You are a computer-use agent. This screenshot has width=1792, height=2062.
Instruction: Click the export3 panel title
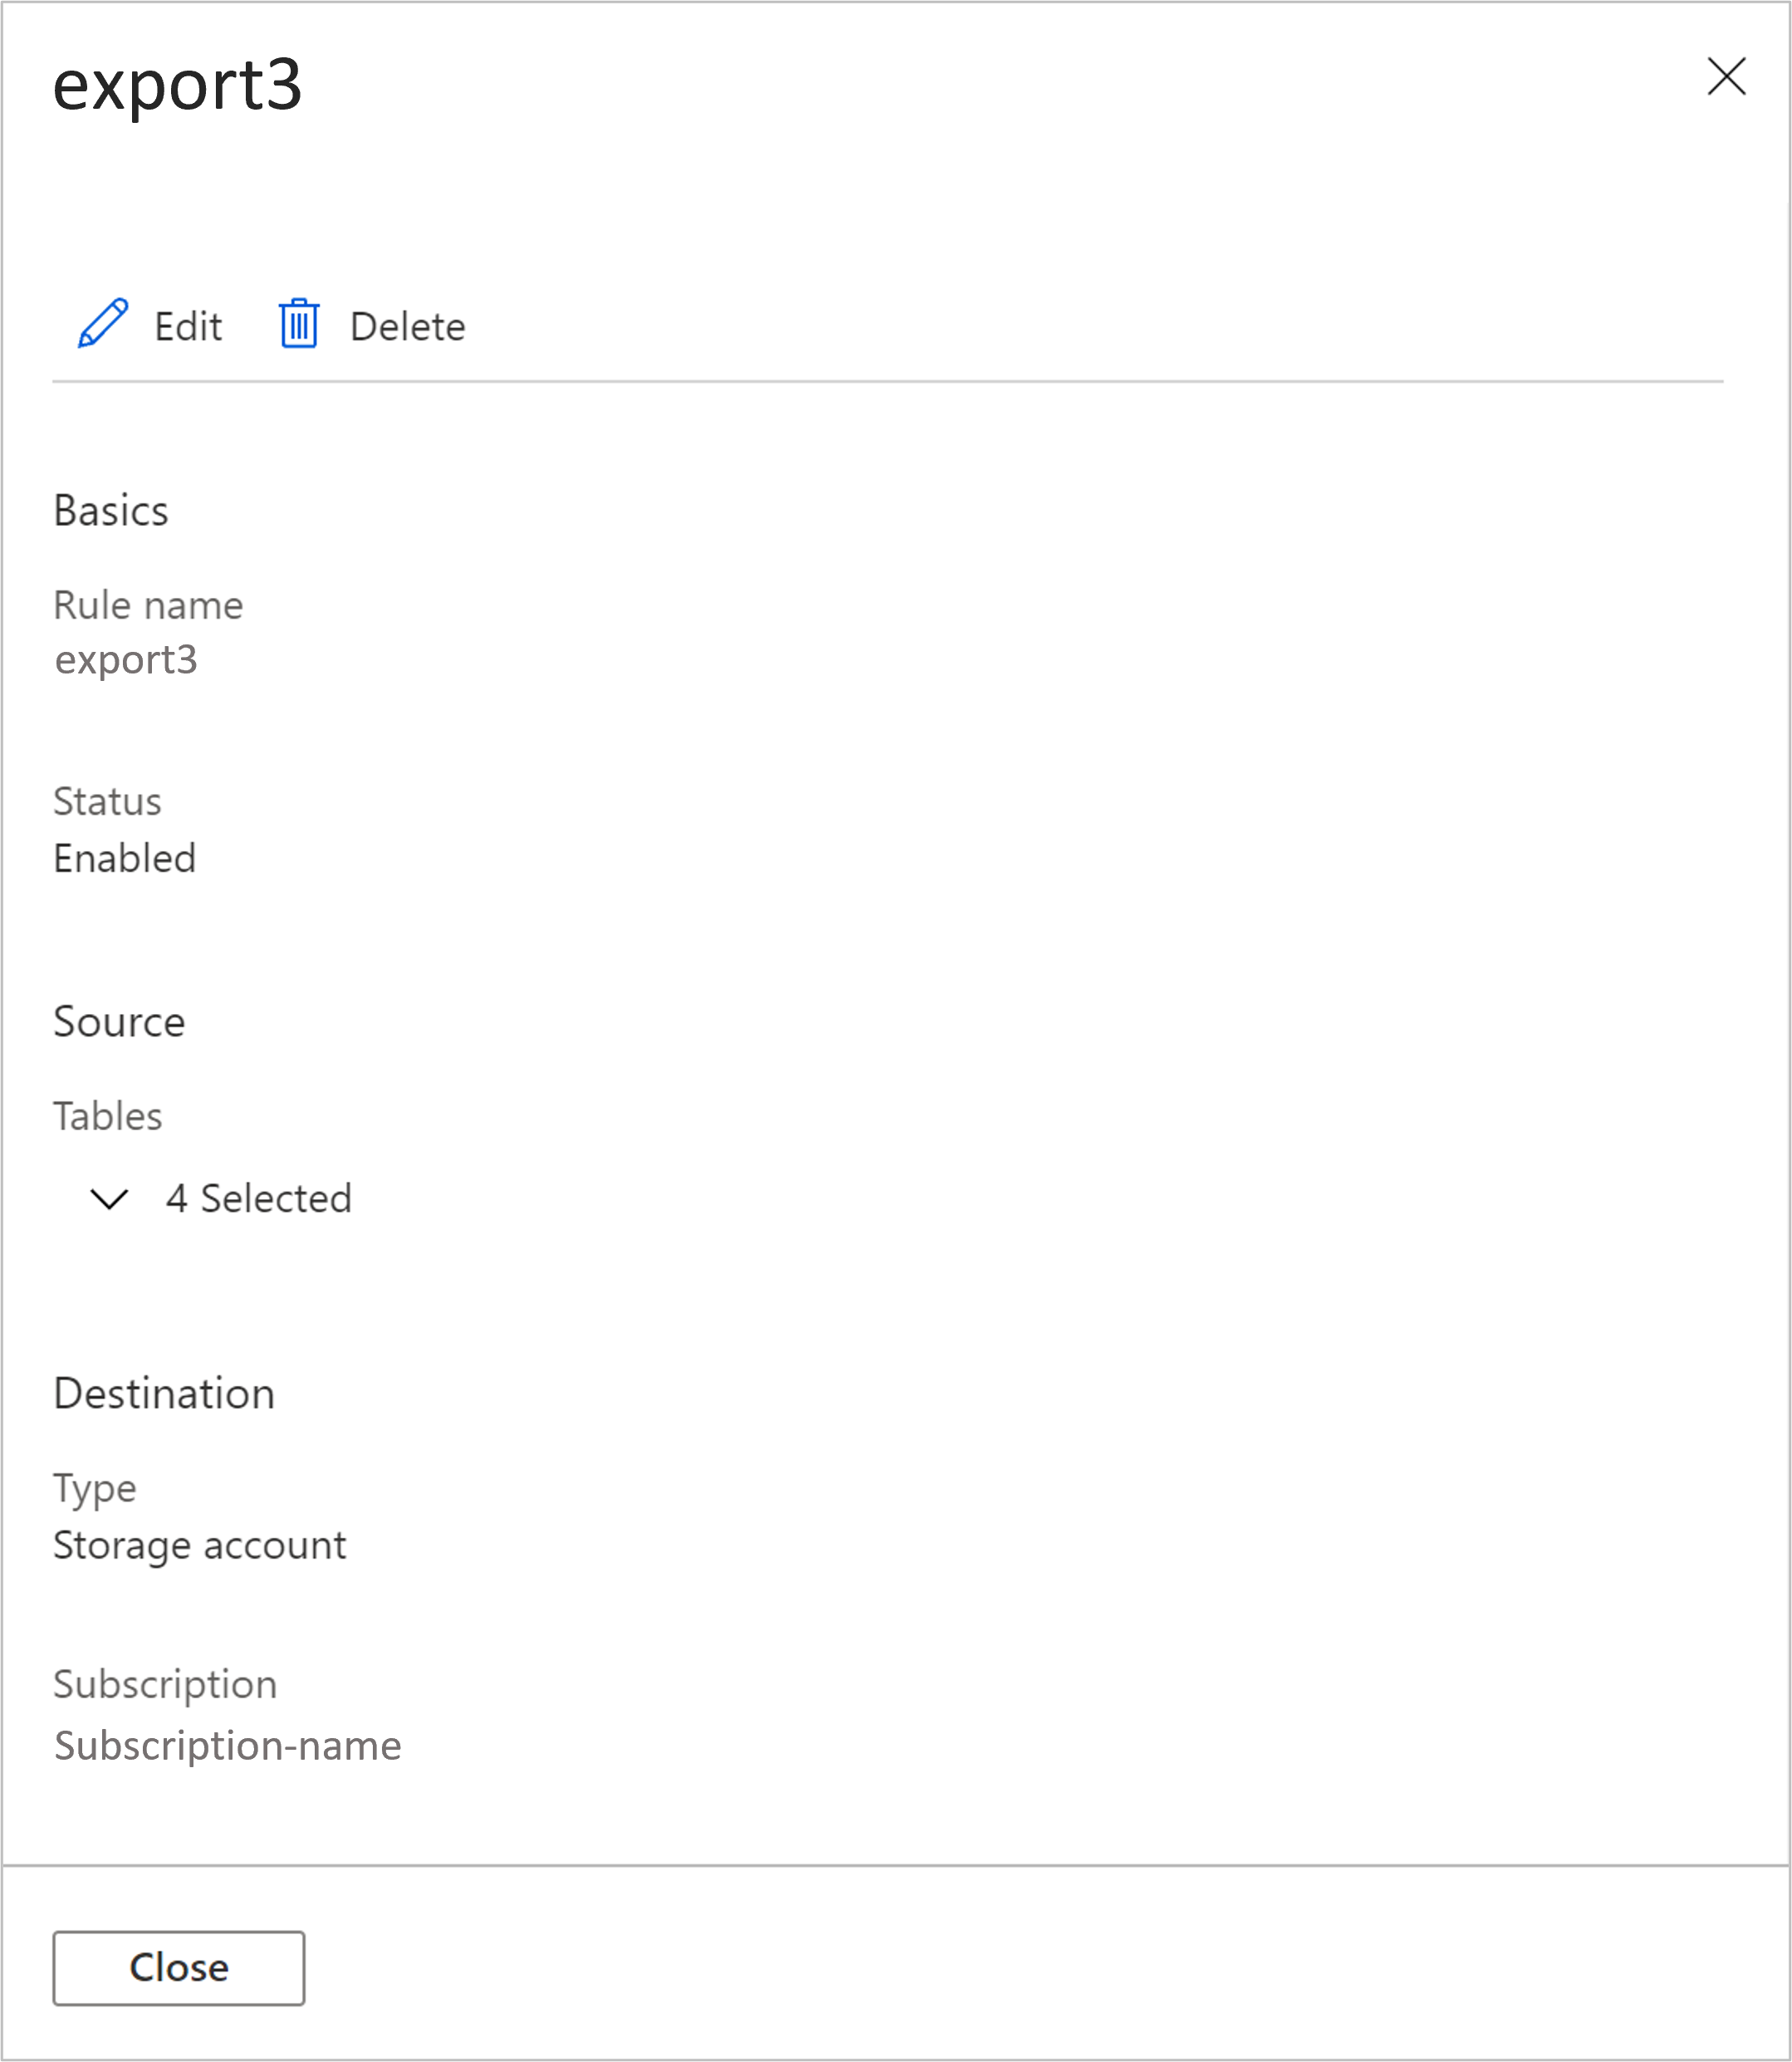point(177,84)
